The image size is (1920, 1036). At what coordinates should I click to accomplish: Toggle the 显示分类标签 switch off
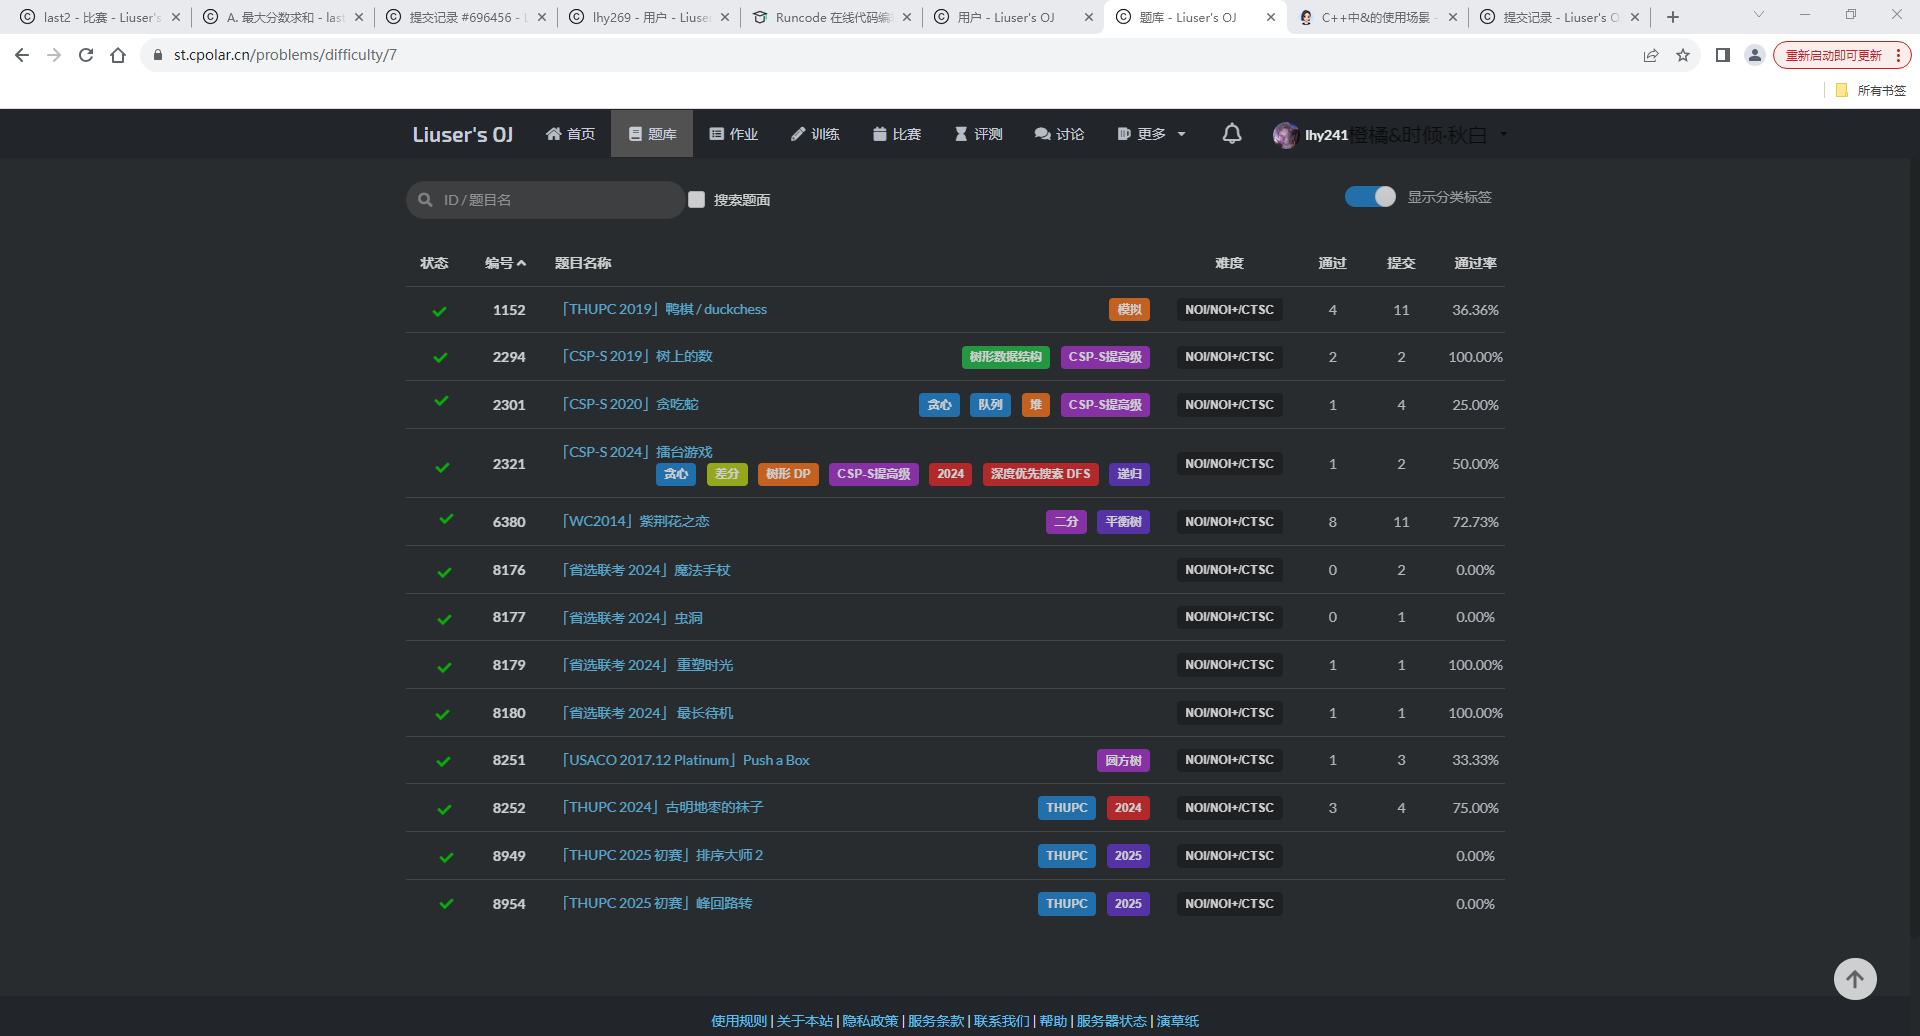(x=1370, y=197)
